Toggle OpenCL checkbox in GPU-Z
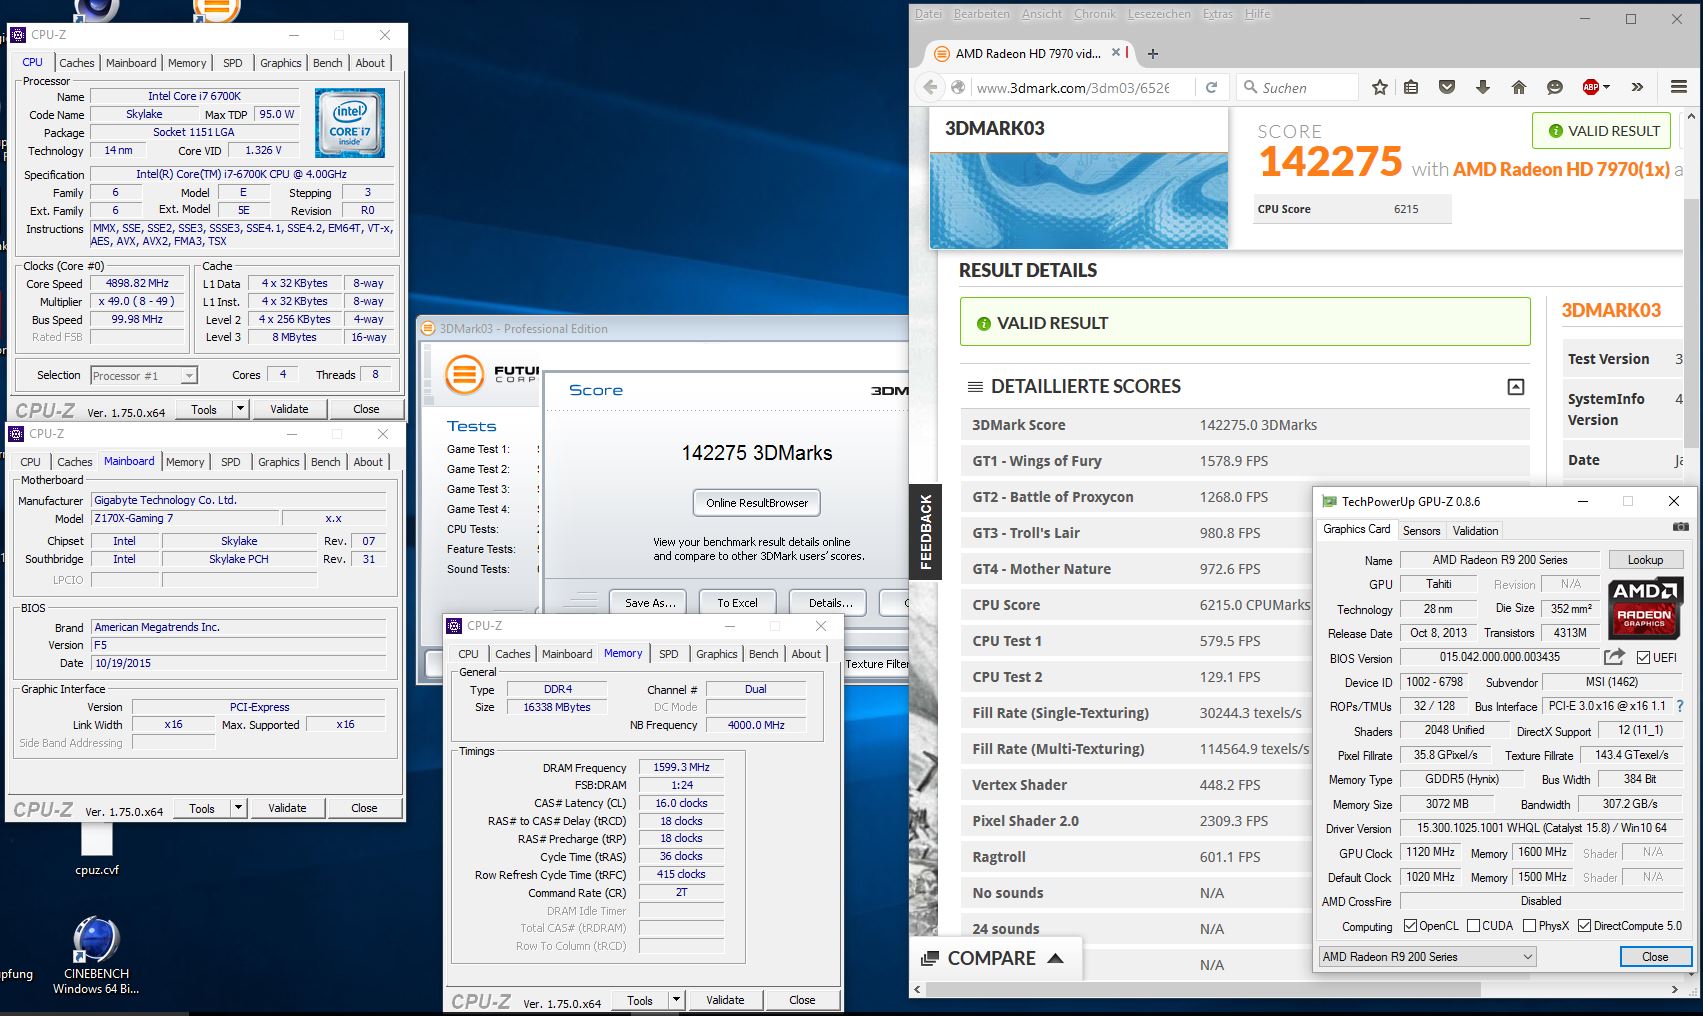The image size is (1703, 1016). pyautogui.click(x=1410, y=926)
